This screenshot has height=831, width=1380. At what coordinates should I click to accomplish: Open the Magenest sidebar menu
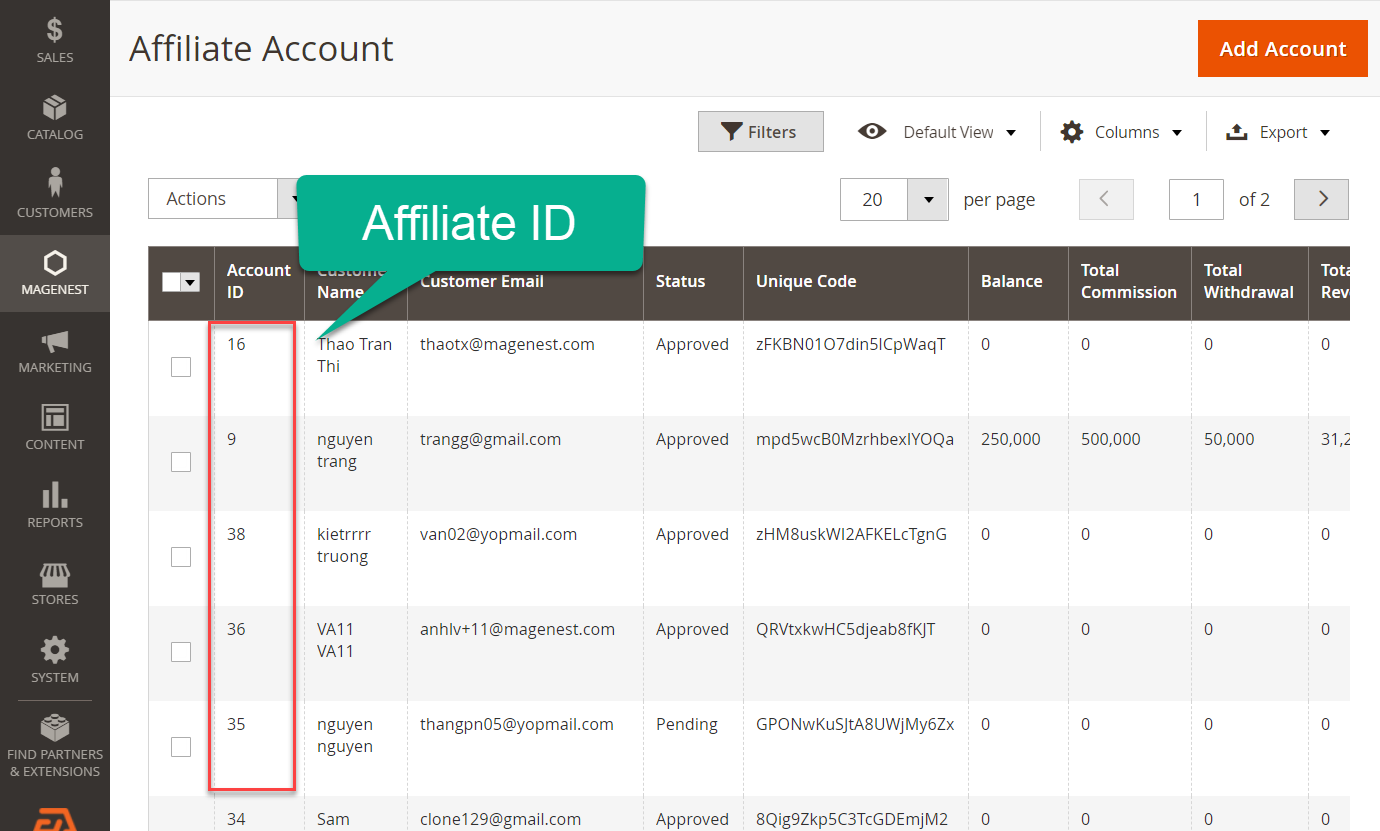click(54, 273)
